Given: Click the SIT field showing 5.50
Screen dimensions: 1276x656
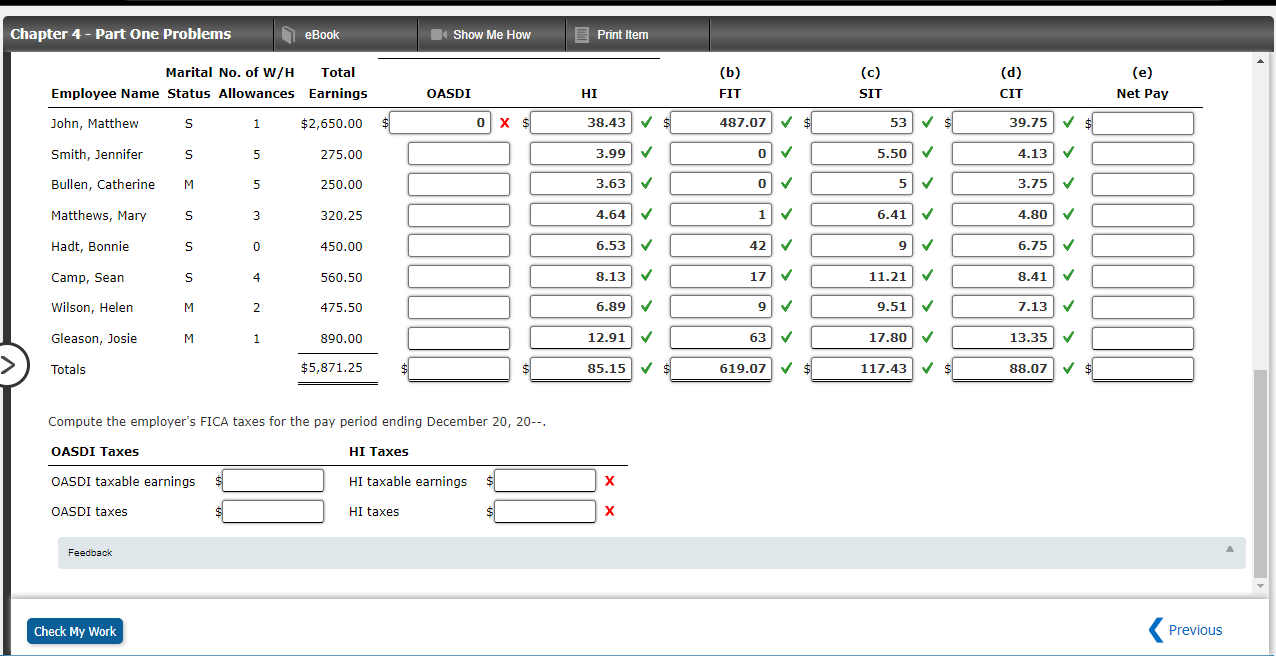Looking at the screenshot, I should (x=862, y=154).
